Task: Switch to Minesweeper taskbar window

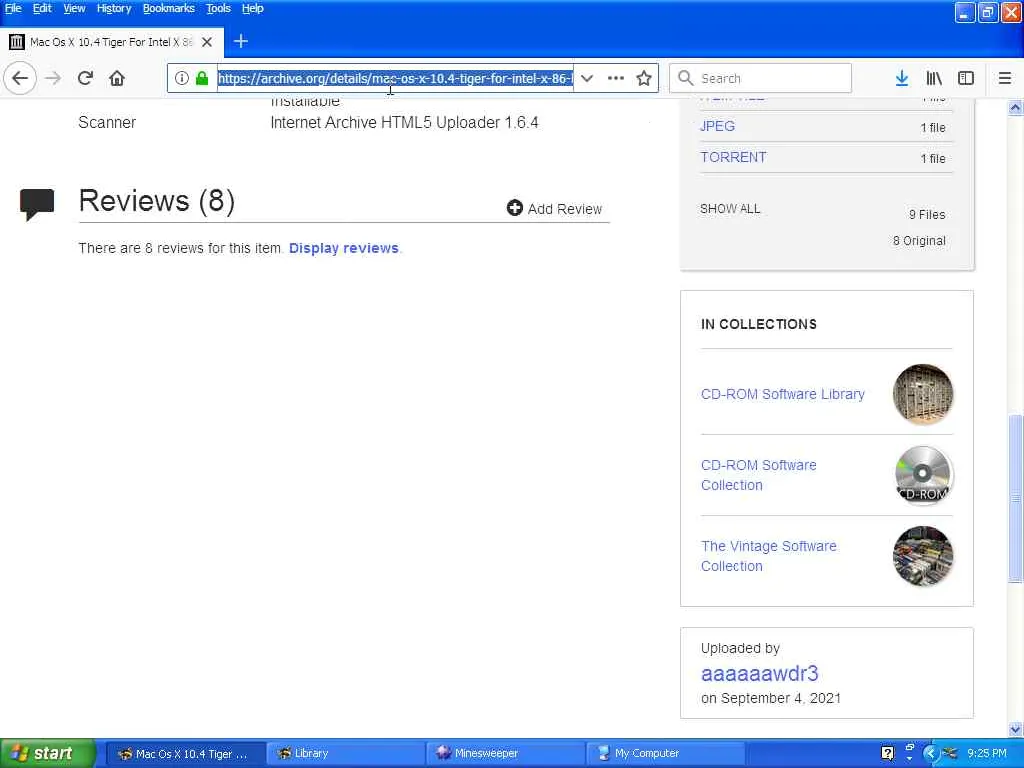Action: (505, 754)
